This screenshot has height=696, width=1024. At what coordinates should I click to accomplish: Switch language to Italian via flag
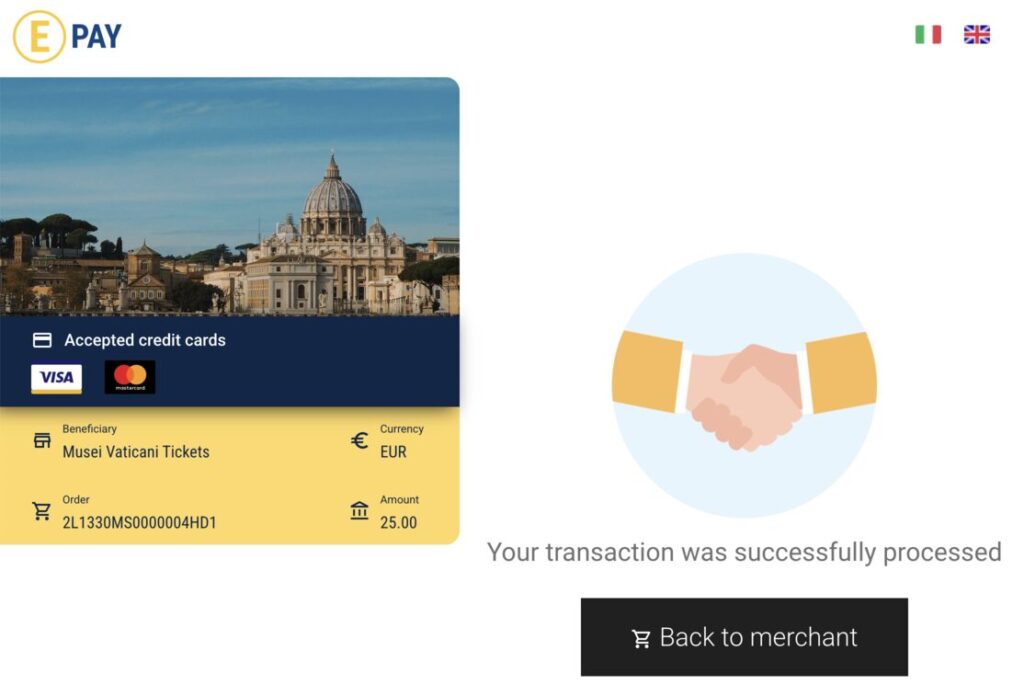tap(928, 35)
